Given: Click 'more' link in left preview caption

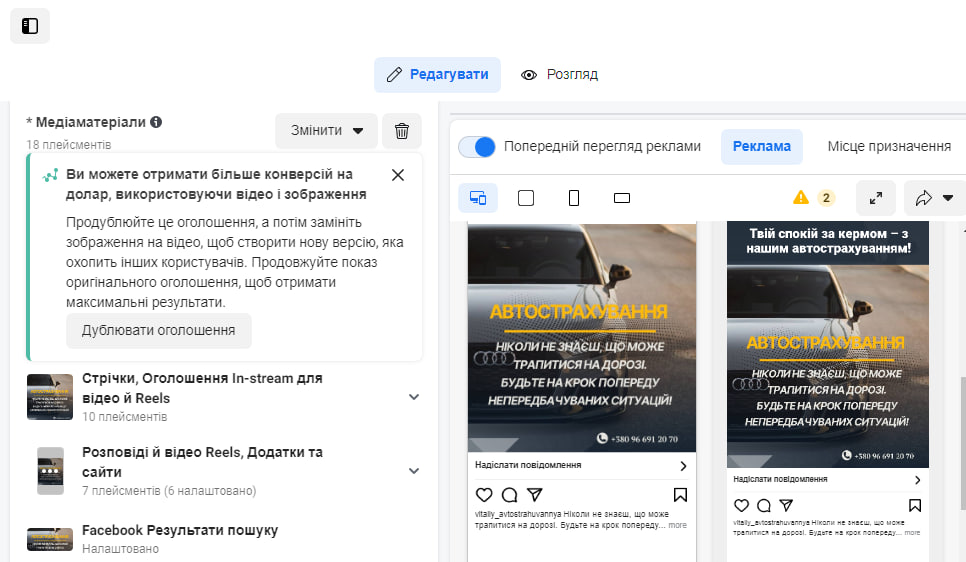Looking at the screenshot, I should point(678,525).
